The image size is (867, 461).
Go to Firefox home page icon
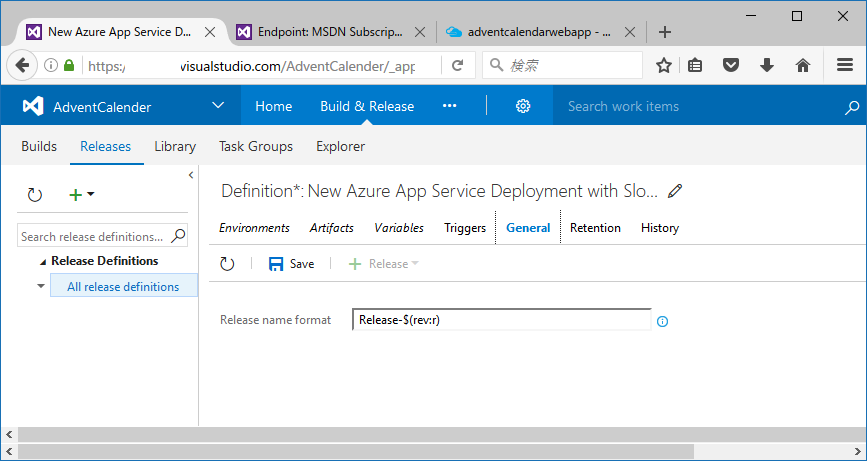(802, 65)
